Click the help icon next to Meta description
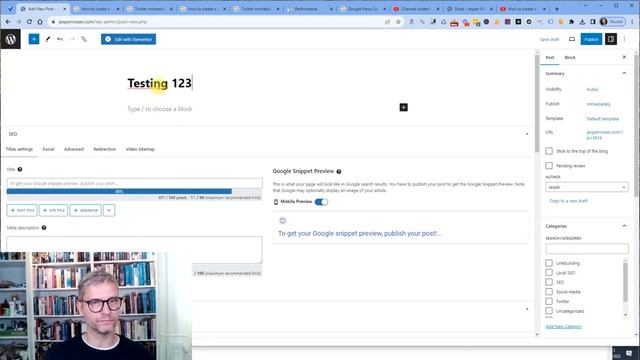This screenshot has width=640, height=360. [44, 227]
